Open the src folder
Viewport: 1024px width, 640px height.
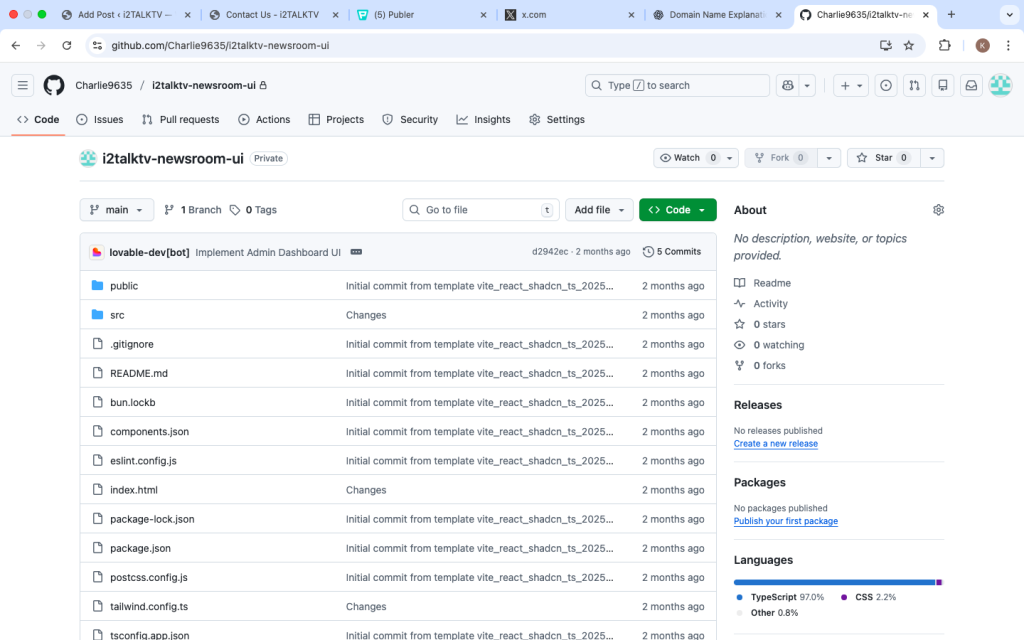point(117,315)
